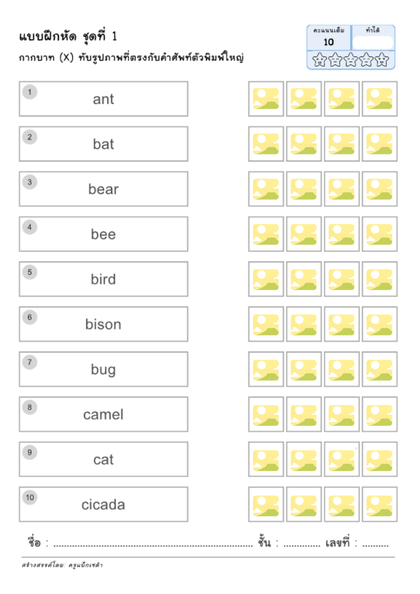Click the first image placeholder in the ant row
The height and width of the screenshot is (594, 420).
[266, 99]
